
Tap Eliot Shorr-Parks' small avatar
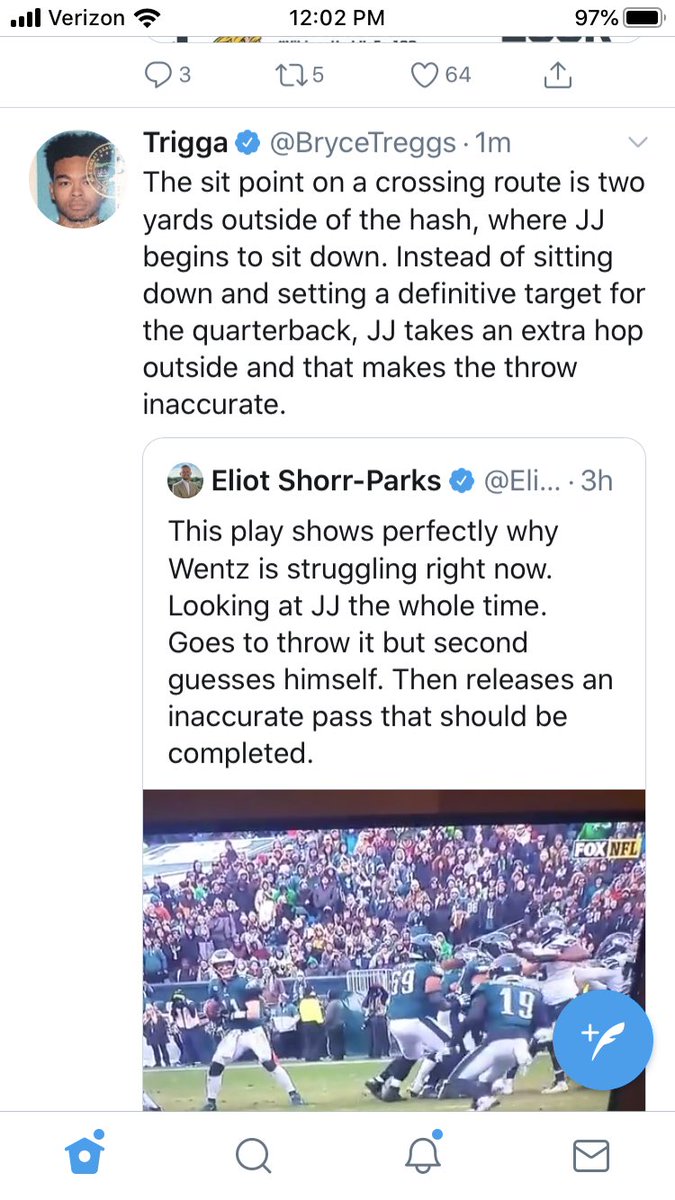click(185, 481)
